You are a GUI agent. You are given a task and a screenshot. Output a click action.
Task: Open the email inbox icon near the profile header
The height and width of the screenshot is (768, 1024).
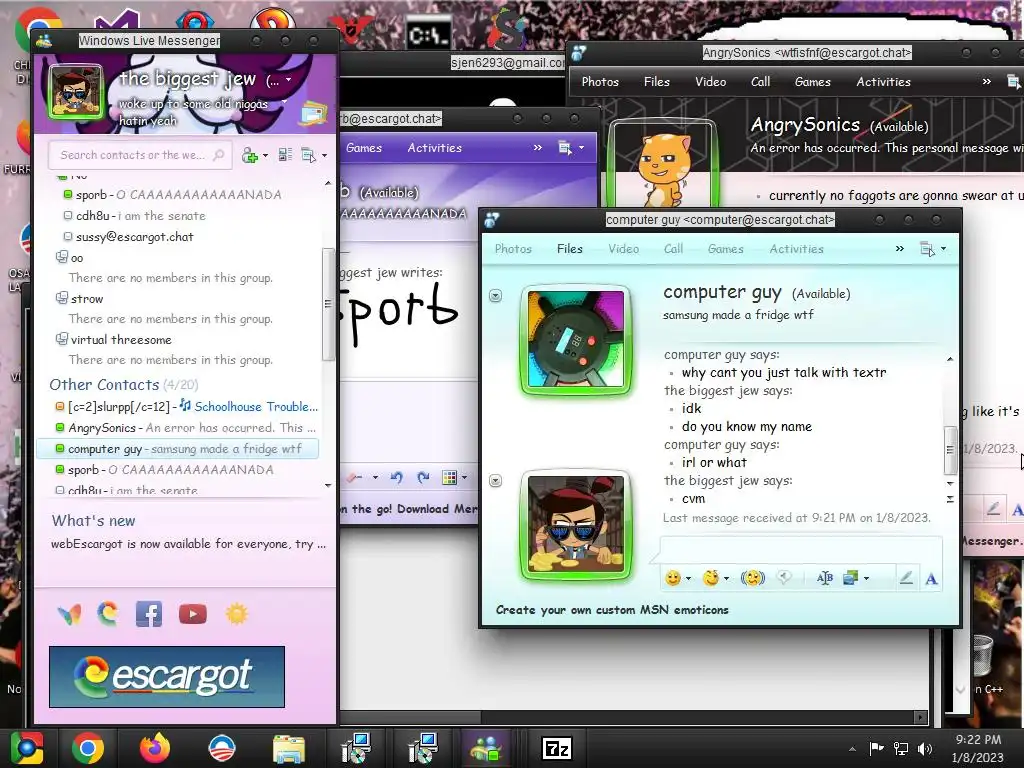click(x=314, y=112)
